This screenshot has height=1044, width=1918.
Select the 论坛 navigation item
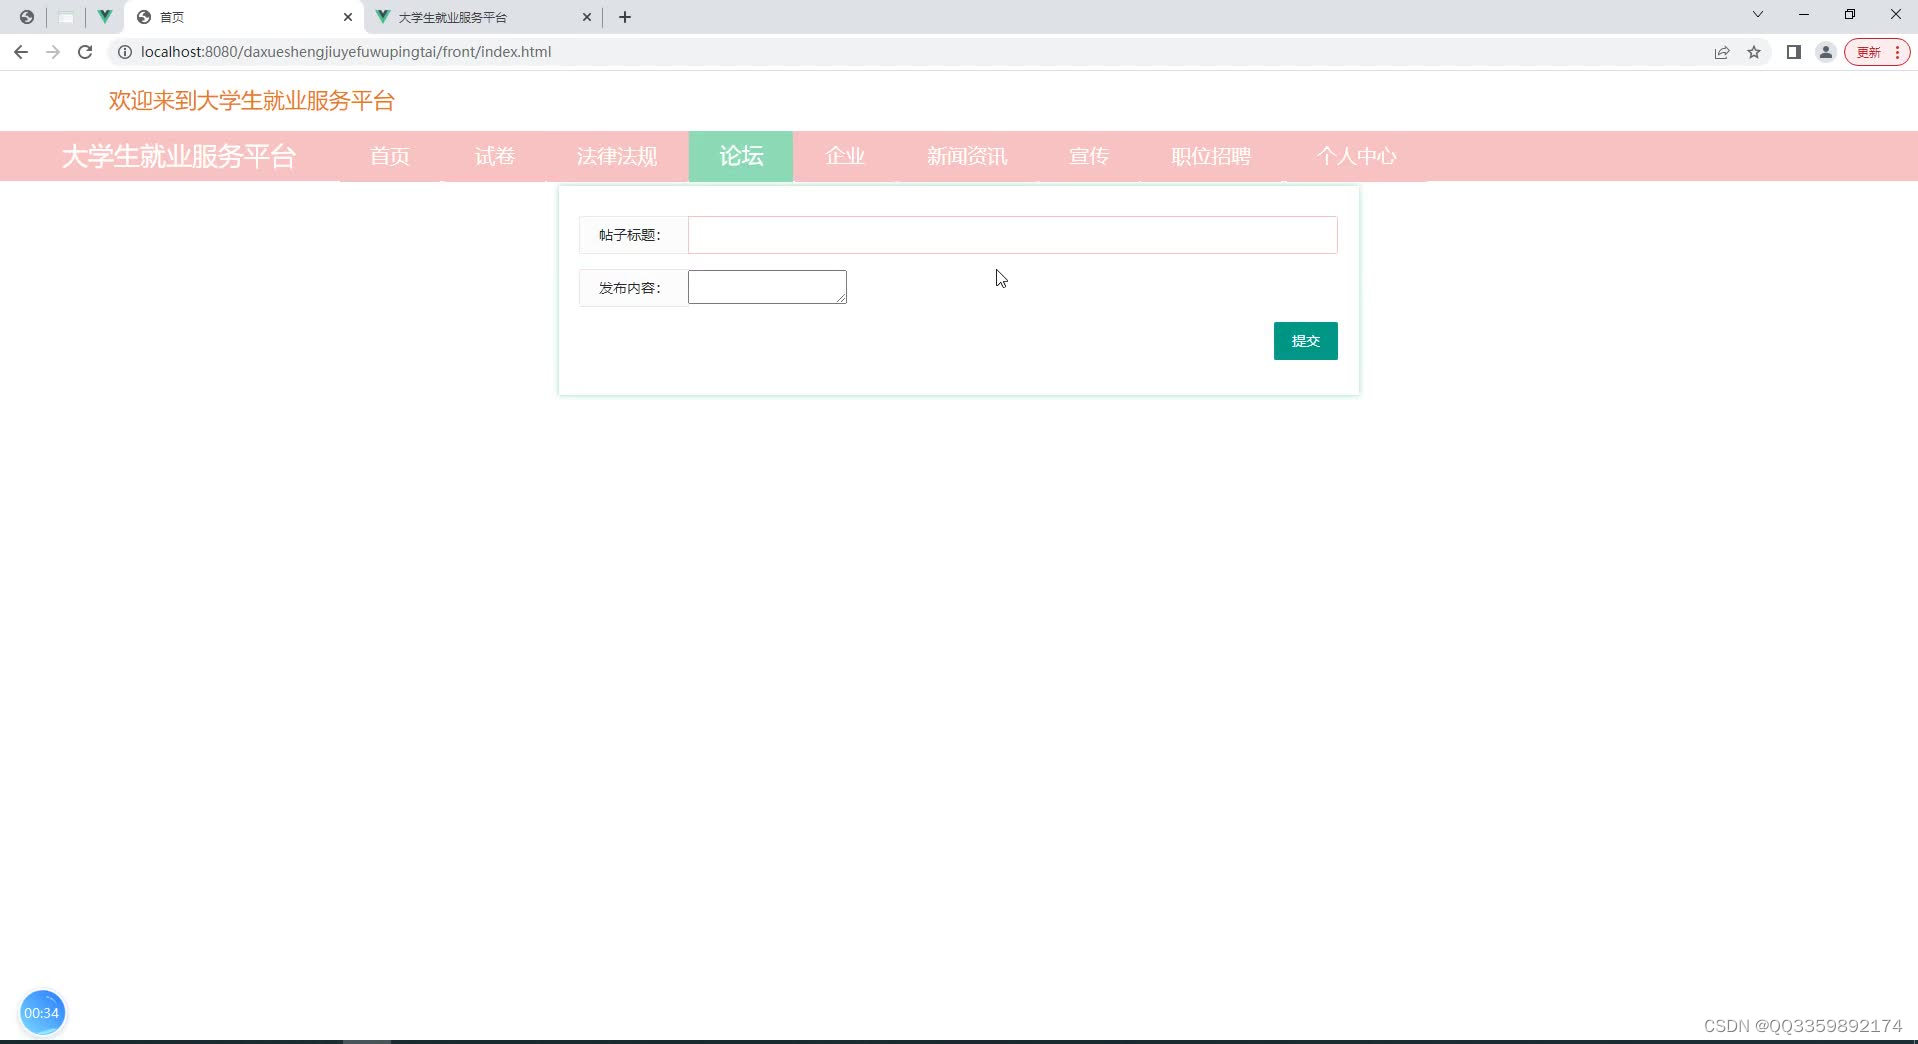[x=741, y=156]
